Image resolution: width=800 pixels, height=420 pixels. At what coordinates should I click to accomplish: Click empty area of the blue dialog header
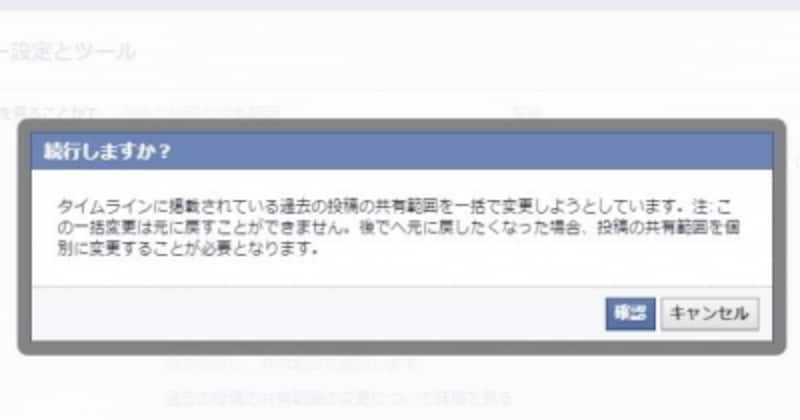tap(459, 152)
